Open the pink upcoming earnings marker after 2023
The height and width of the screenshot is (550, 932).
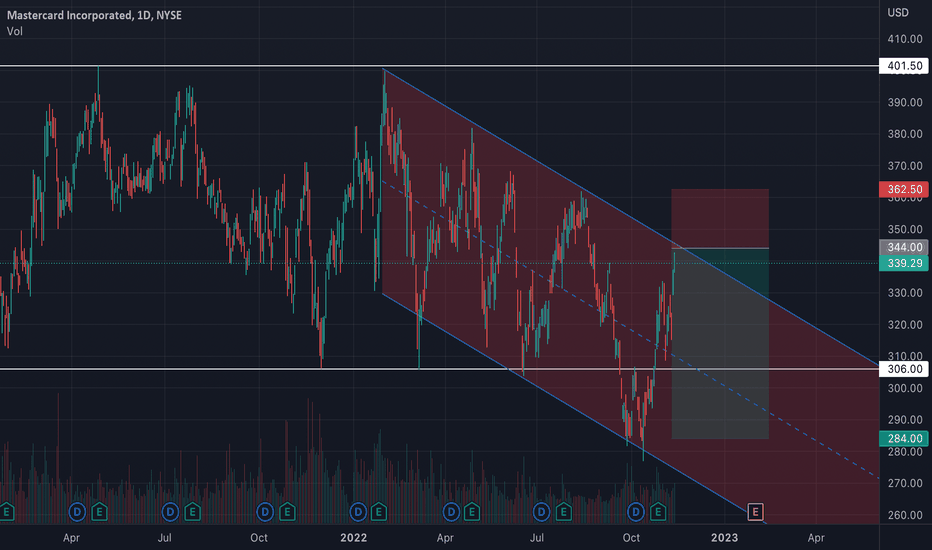755,511
